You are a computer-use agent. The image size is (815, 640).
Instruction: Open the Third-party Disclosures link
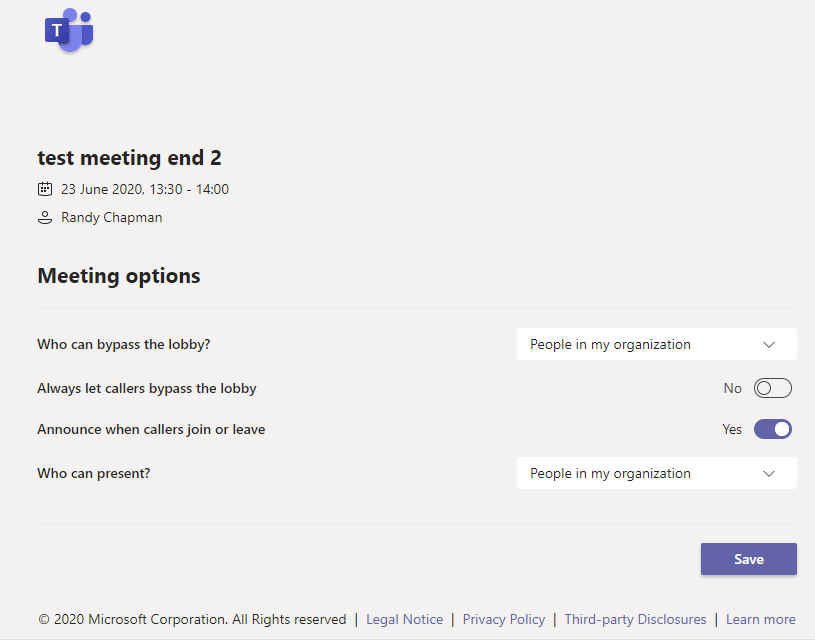[x=635, y=619]
